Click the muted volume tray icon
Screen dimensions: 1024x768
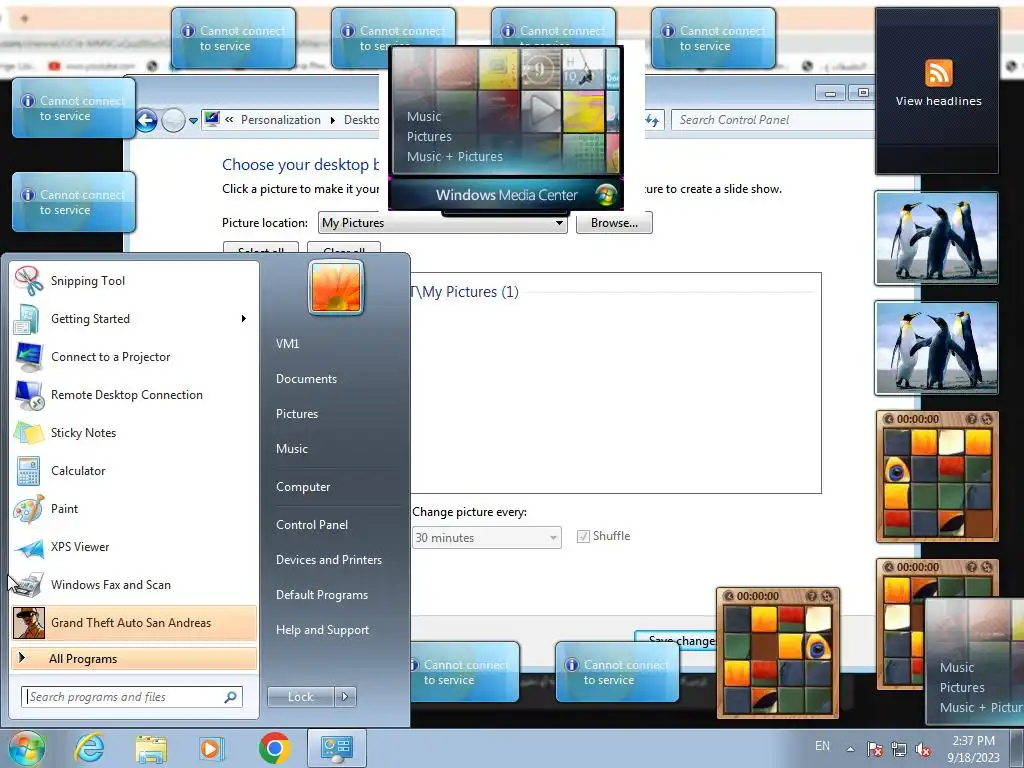[923, 749]
